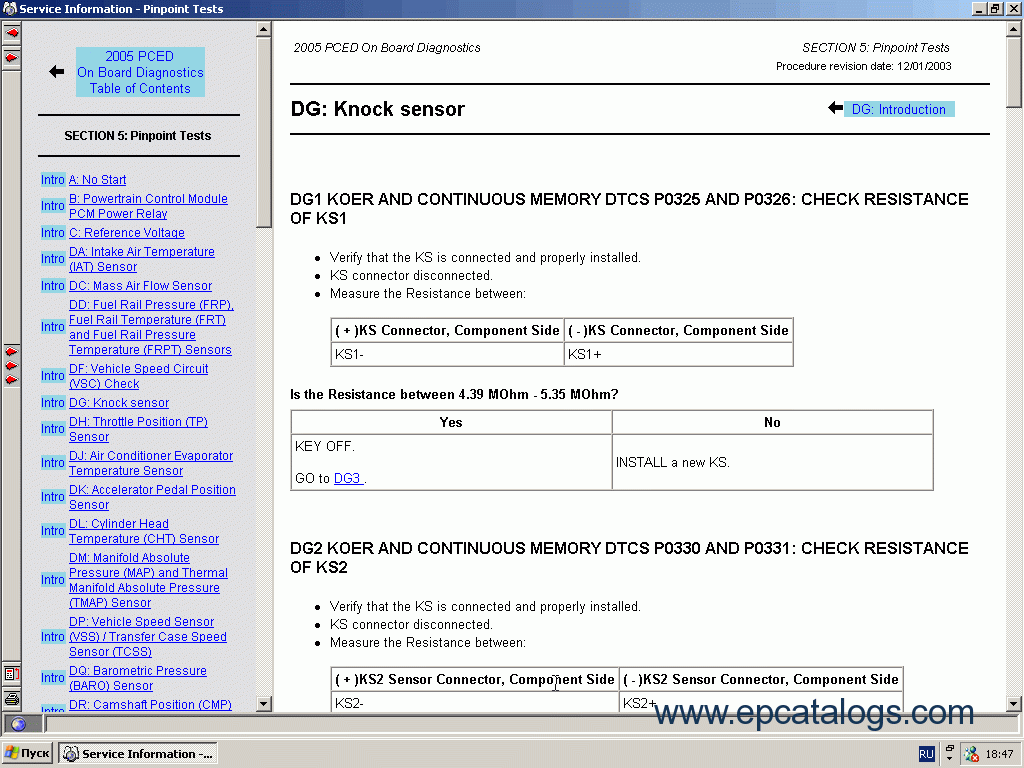Click the Пуск Start button
The image size is (1024, 768).
point(27,754)
